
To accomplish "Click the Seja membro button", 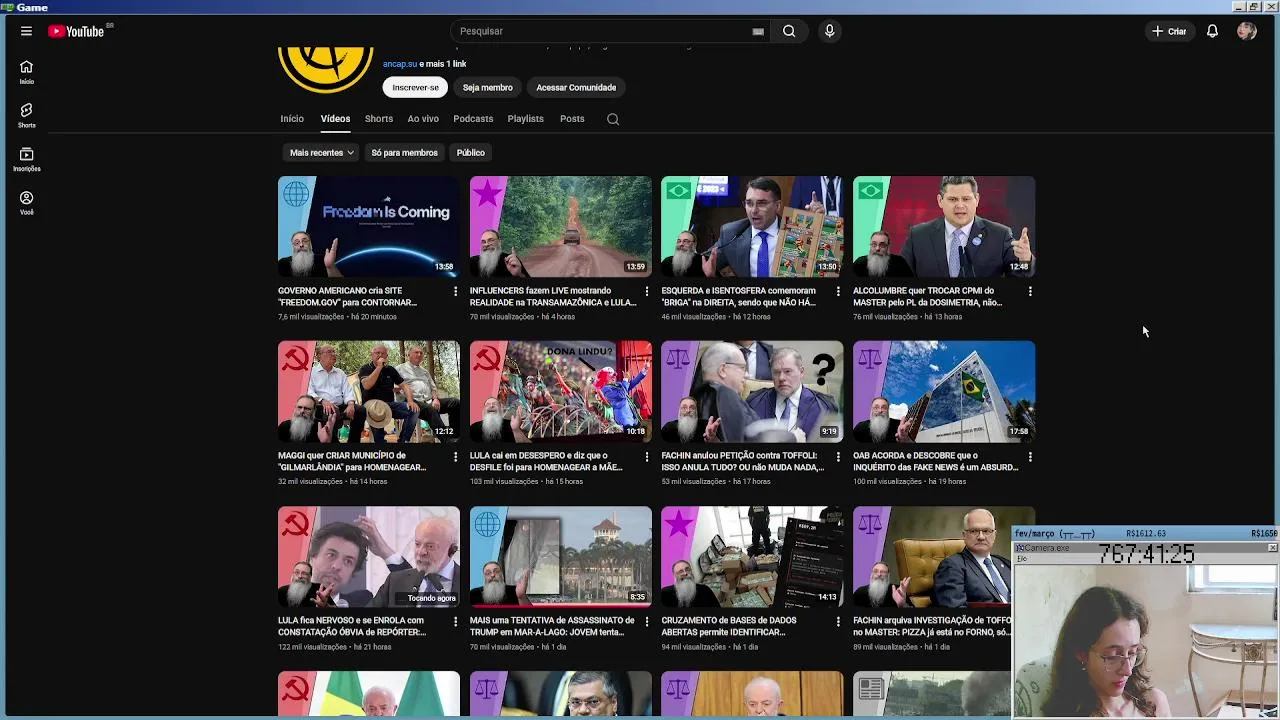I will 487,87.
